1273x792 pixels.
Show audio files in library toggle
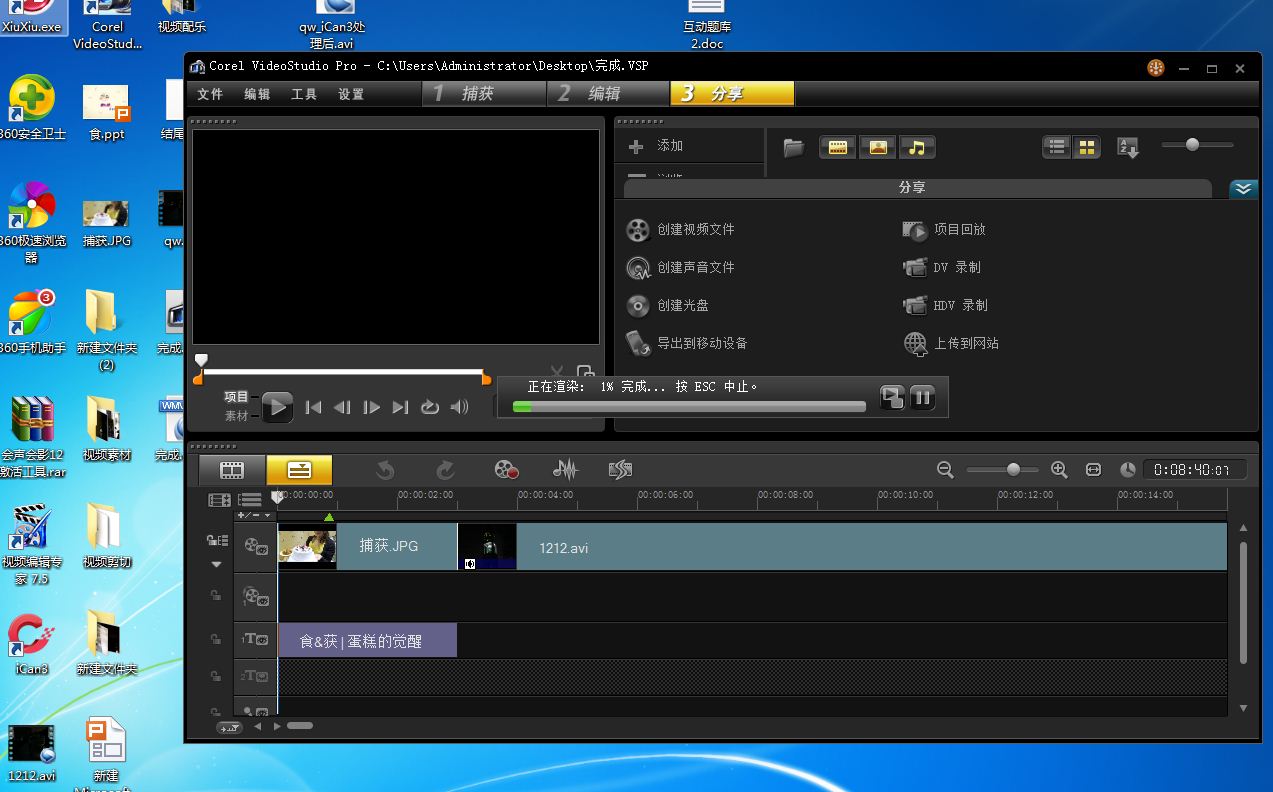click(916, 147)
